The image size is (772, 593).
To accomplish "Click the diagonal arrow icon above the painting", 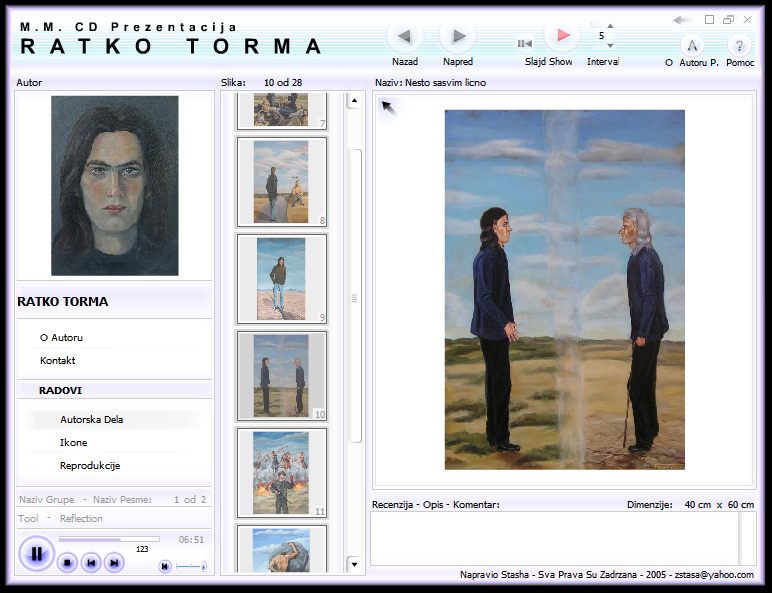I will coord(389,107).
